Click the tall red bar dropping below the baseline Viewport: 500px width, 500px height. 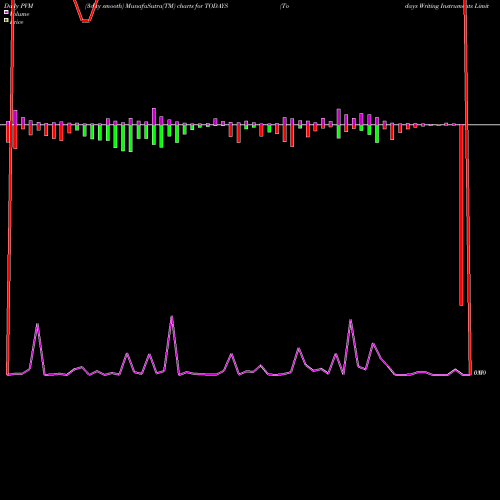click(461, 215)
